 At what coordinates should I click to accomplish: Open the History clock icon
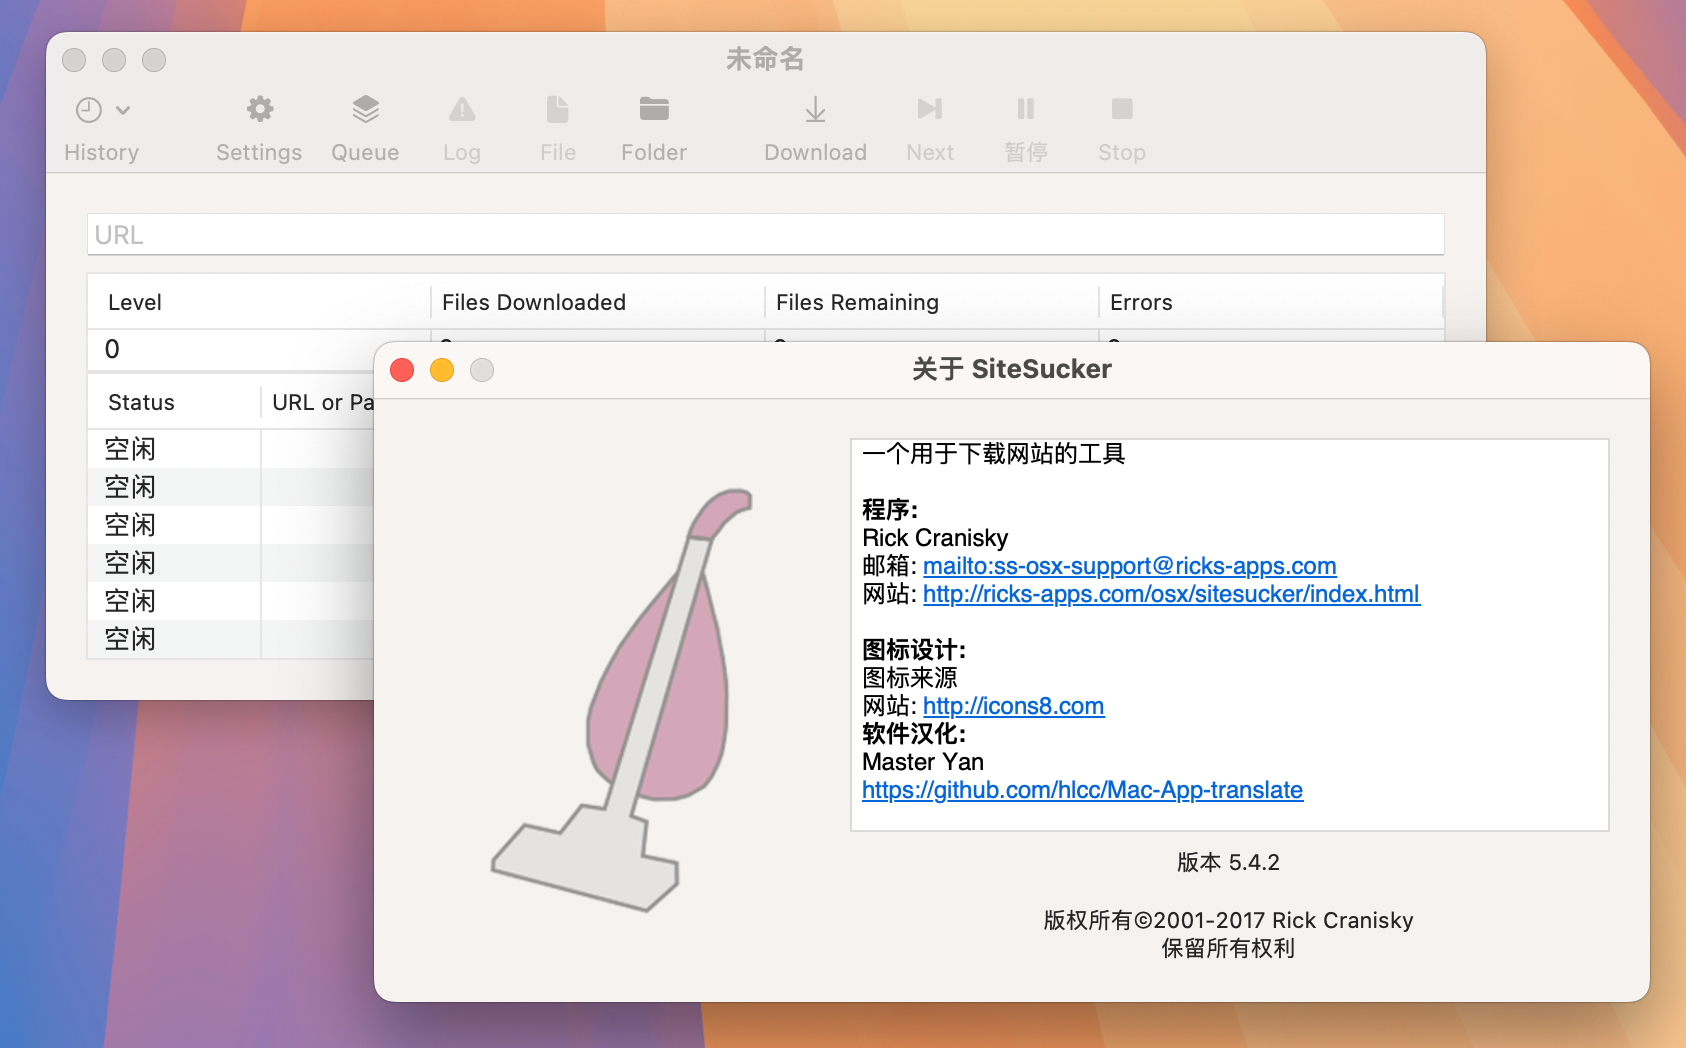point(89,110)
